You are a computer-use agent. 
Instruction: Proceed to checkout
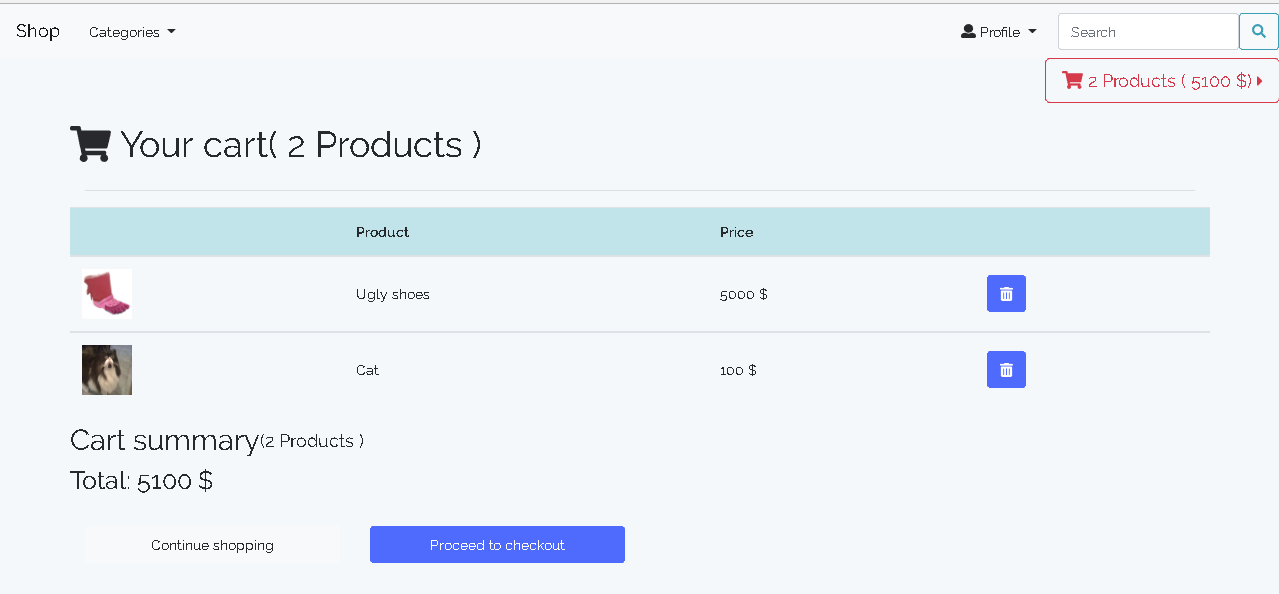497,545
